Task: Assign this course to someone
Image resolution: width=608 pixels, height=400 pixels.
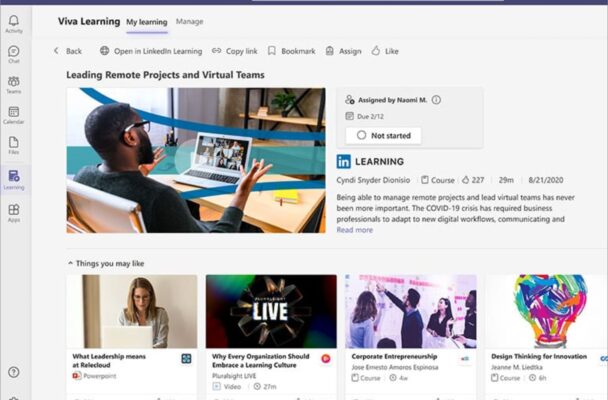Action: [343, 51]
